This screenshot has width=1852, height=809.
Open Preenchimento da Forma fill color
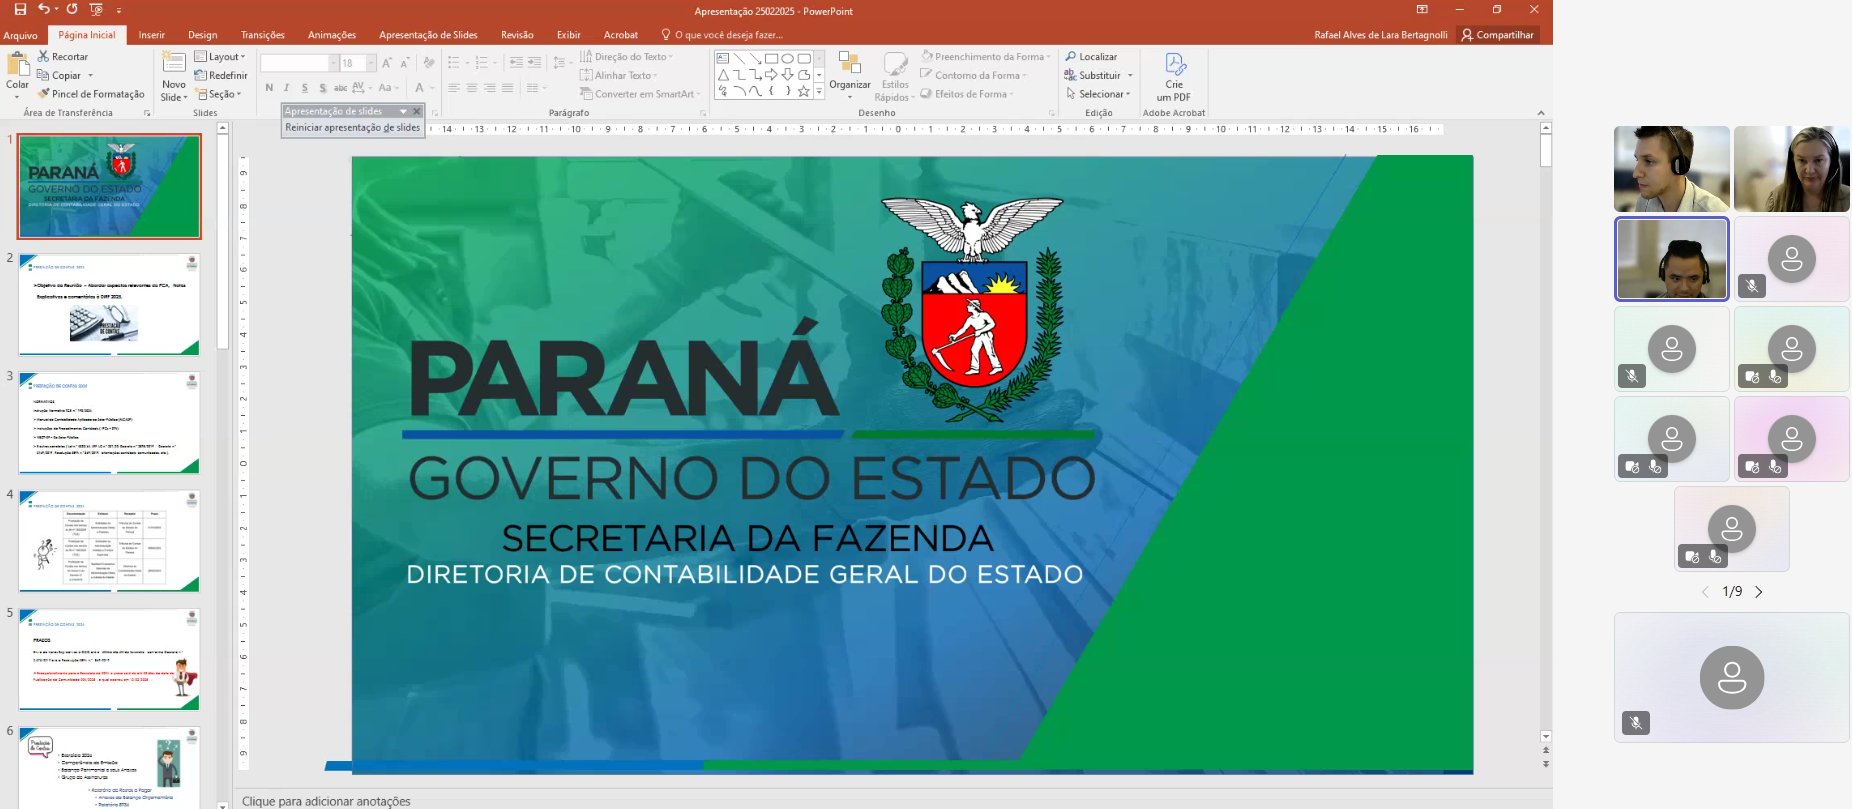point(986,57)
